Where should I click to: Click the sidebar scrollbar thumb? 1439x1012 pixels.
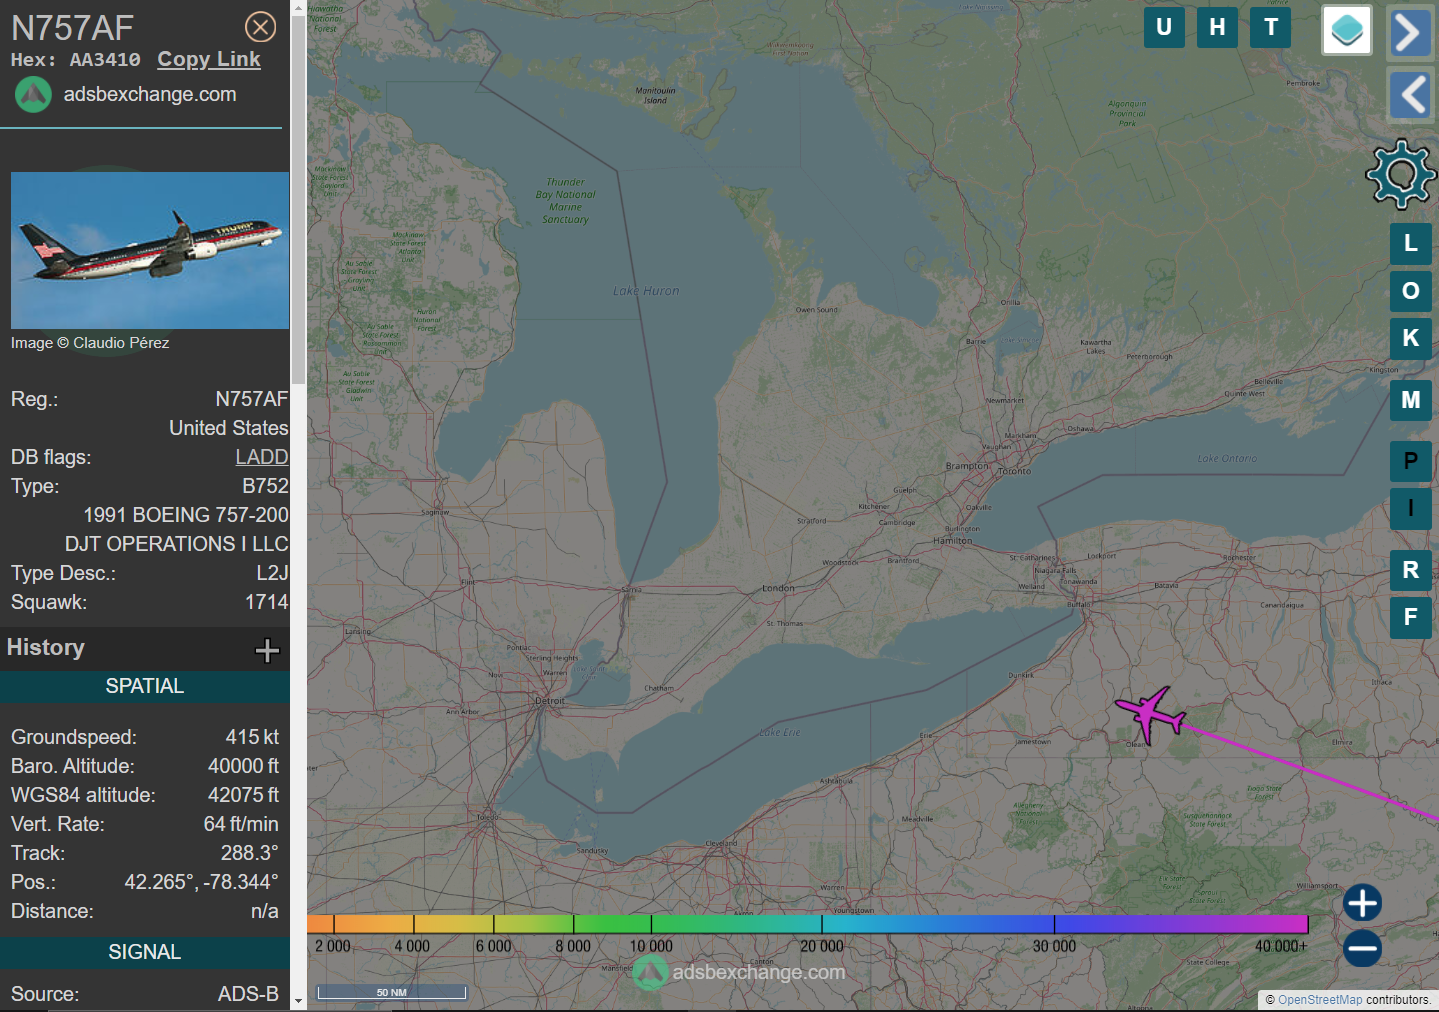(x=298, y=200)
